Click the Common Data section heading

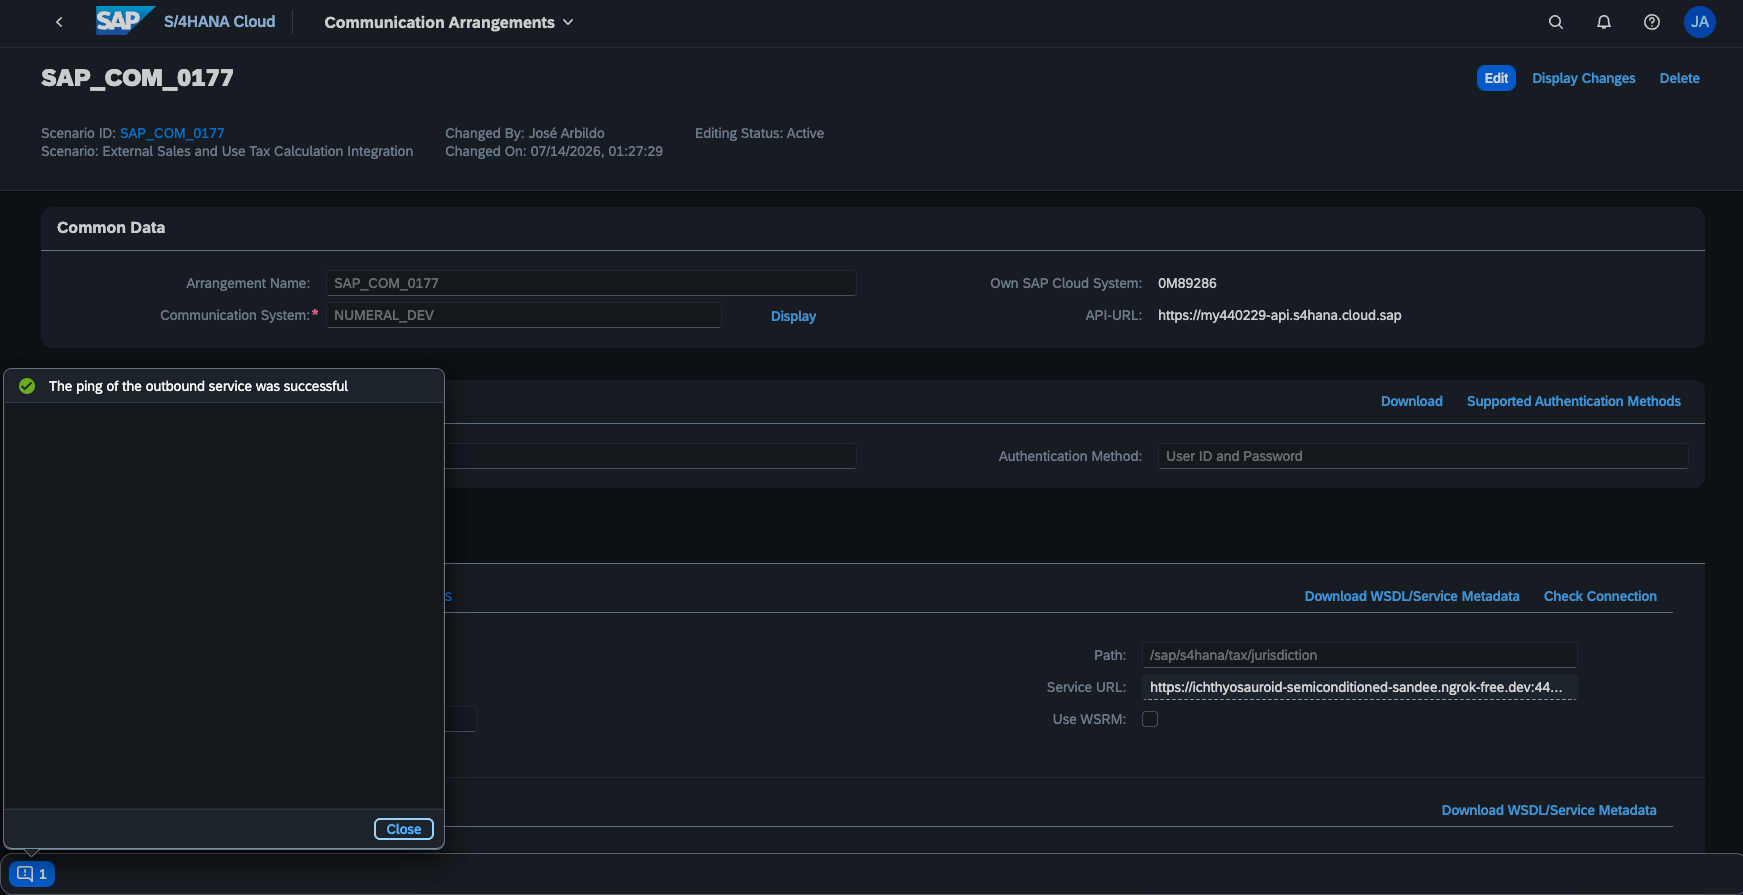pos(111,228)
